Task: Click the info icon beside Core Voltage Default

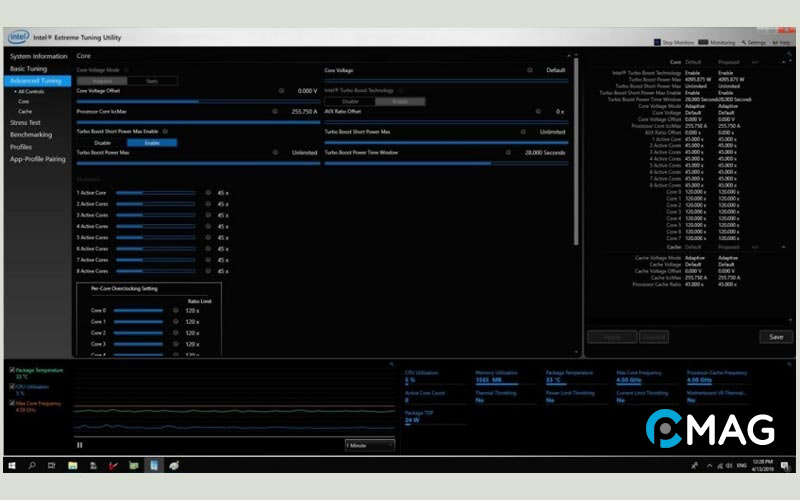Action: pyautogui.click(x=530, y=70)
